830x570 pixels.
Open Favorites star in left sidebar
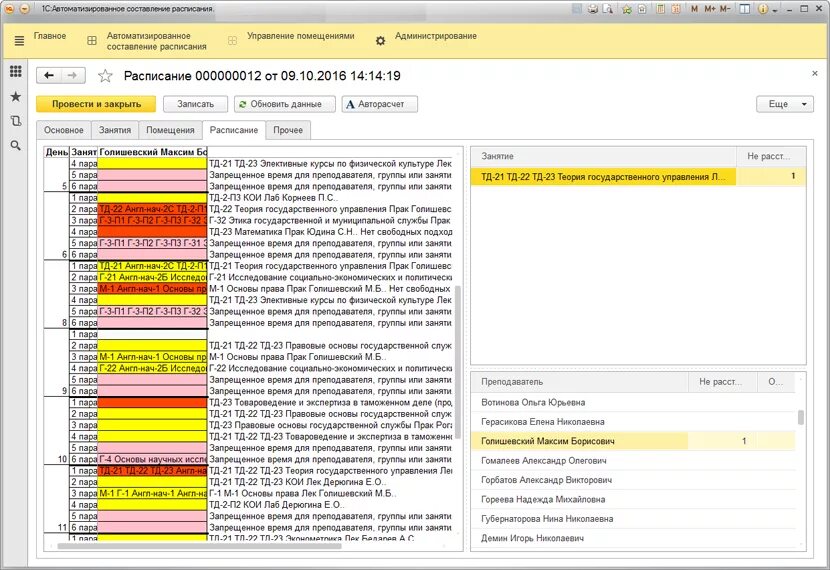pos(16,96)
